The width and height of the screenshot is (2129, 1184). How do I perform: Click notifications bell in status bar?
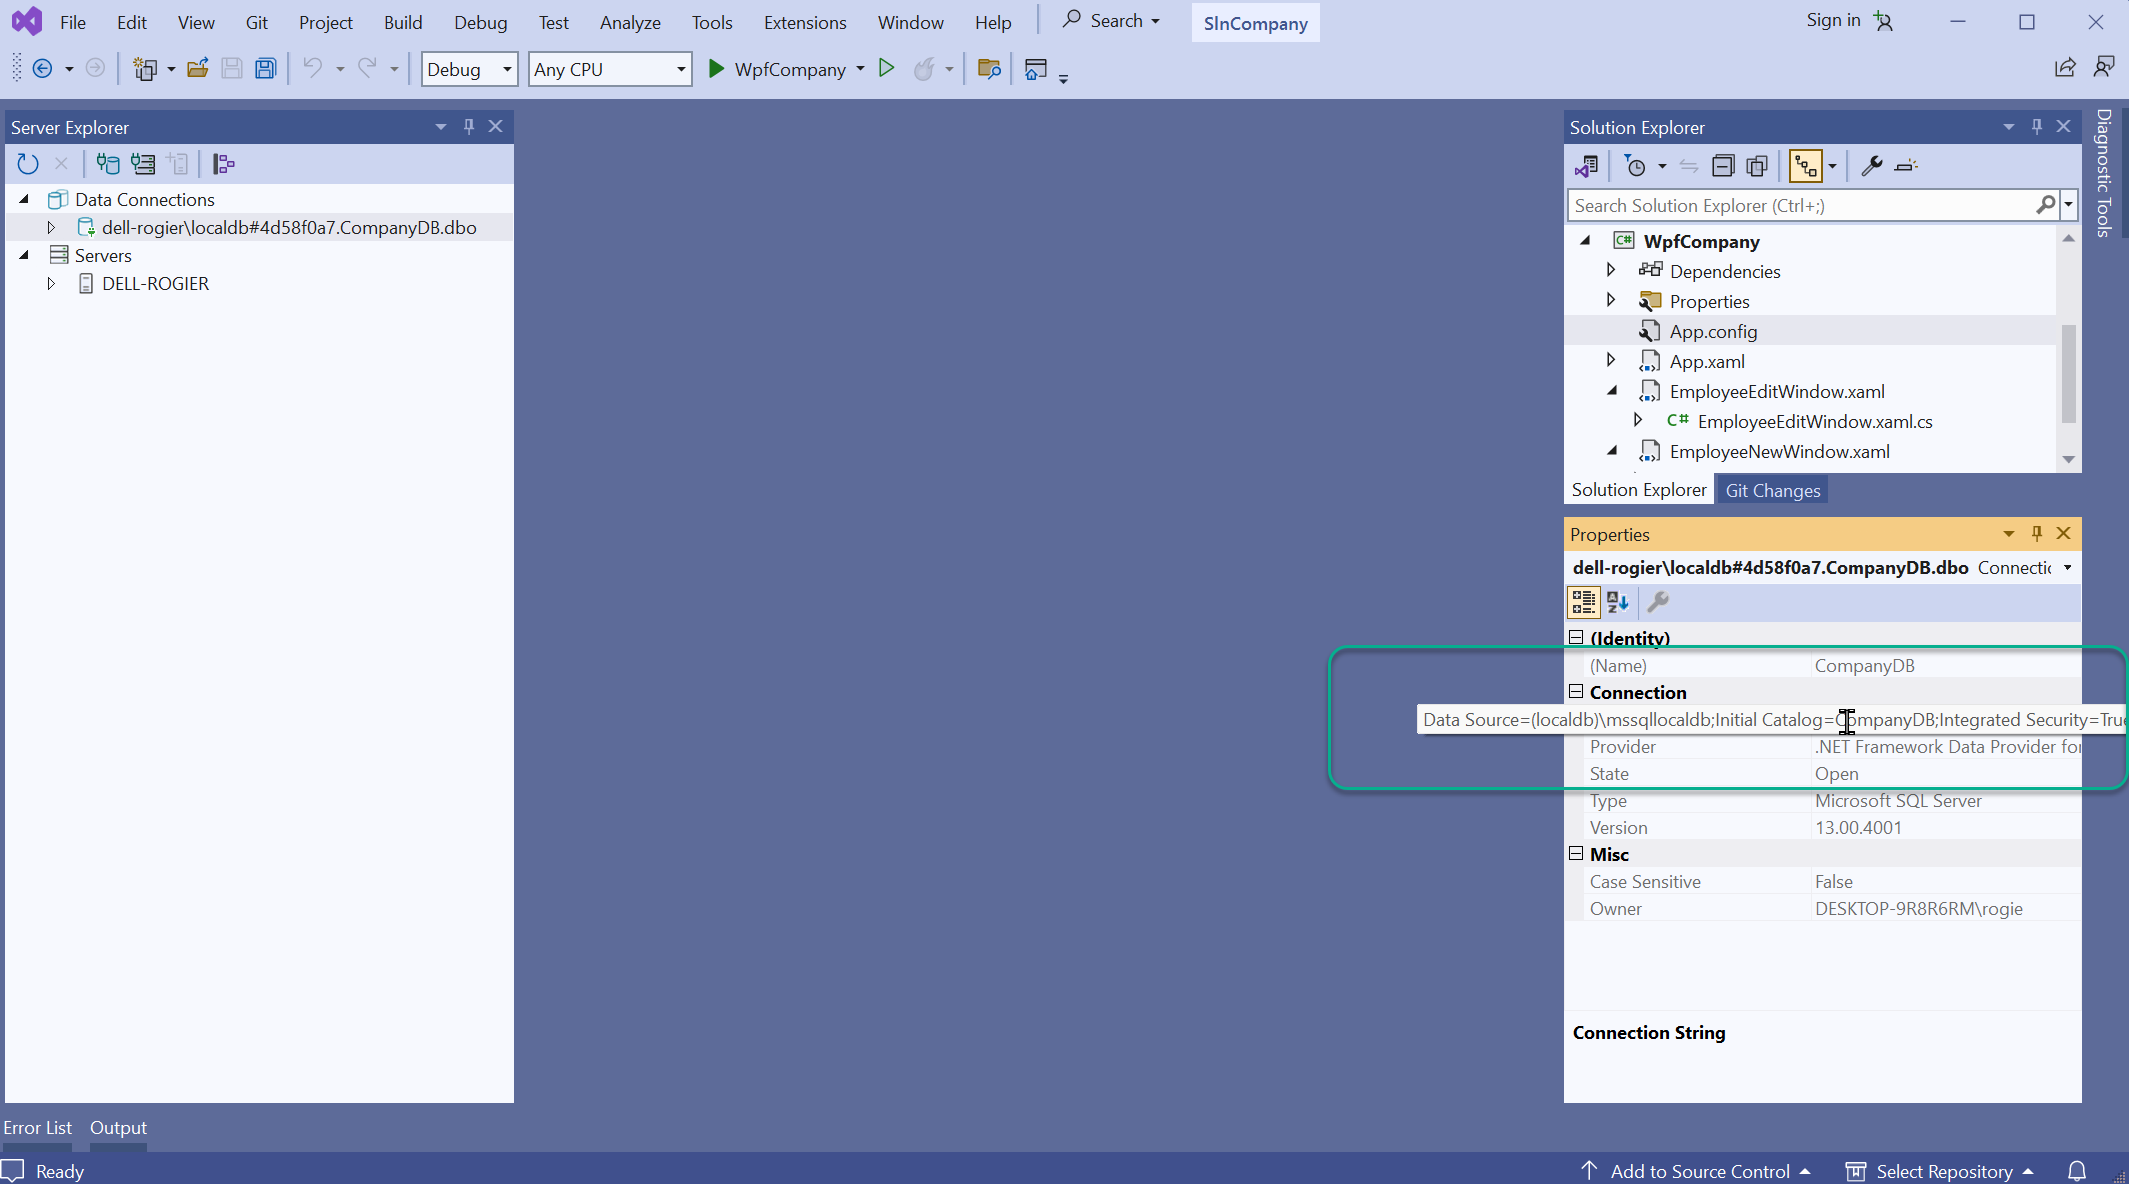[x=2077, y=1171]
